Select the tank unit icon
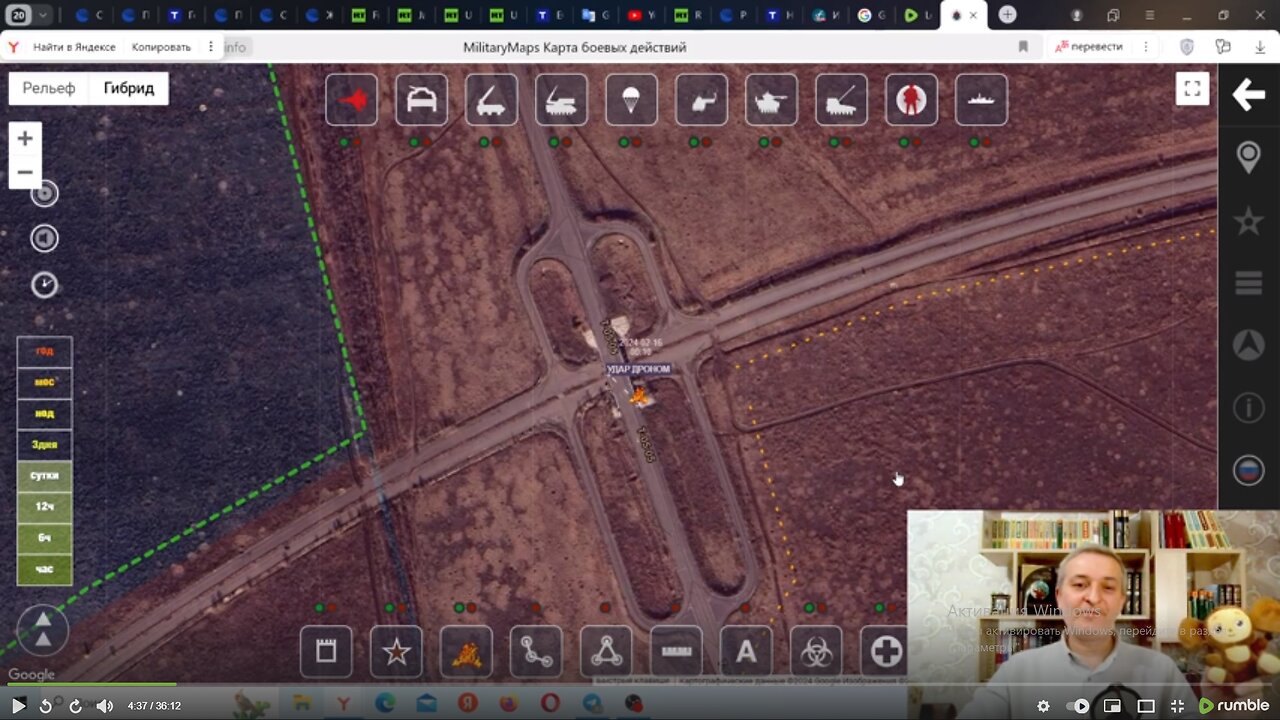 click(771, 99)
